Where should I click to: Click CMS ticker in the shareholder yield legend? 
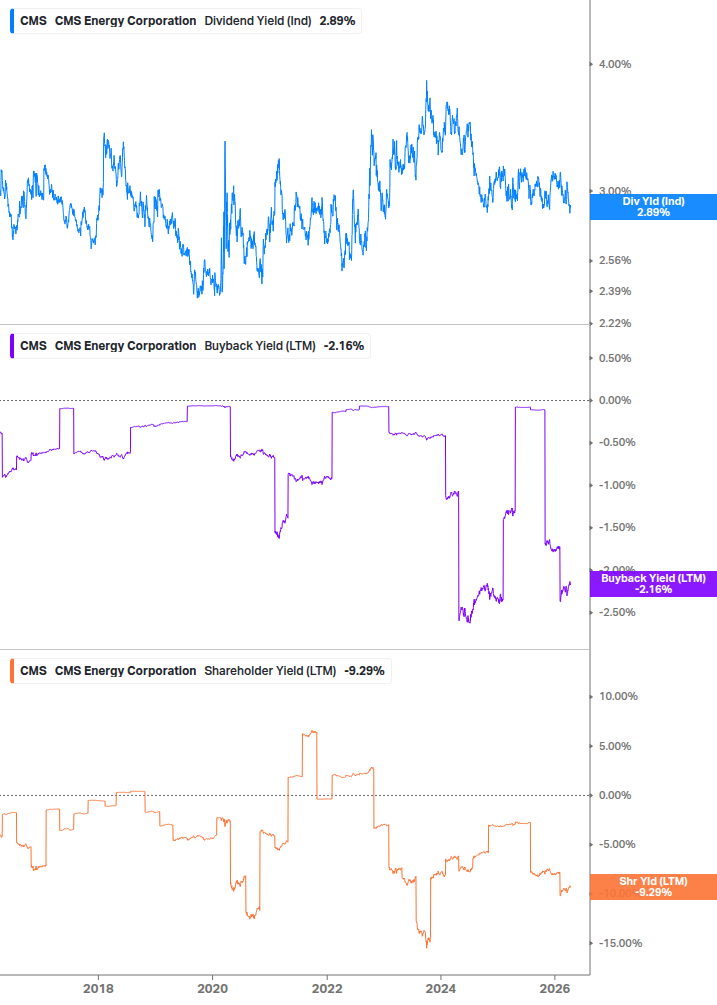pos(33,671)
